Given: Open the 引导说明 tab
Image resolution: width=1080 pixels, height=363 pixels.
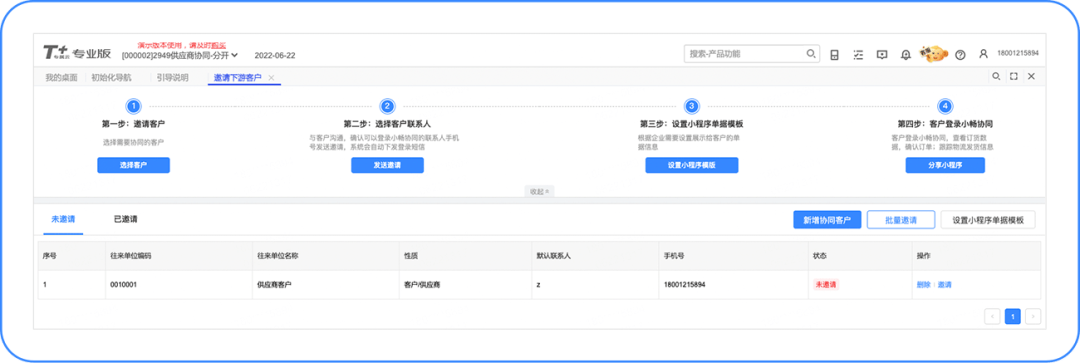Looking at the screenshot, I should (x=172, y=78).
